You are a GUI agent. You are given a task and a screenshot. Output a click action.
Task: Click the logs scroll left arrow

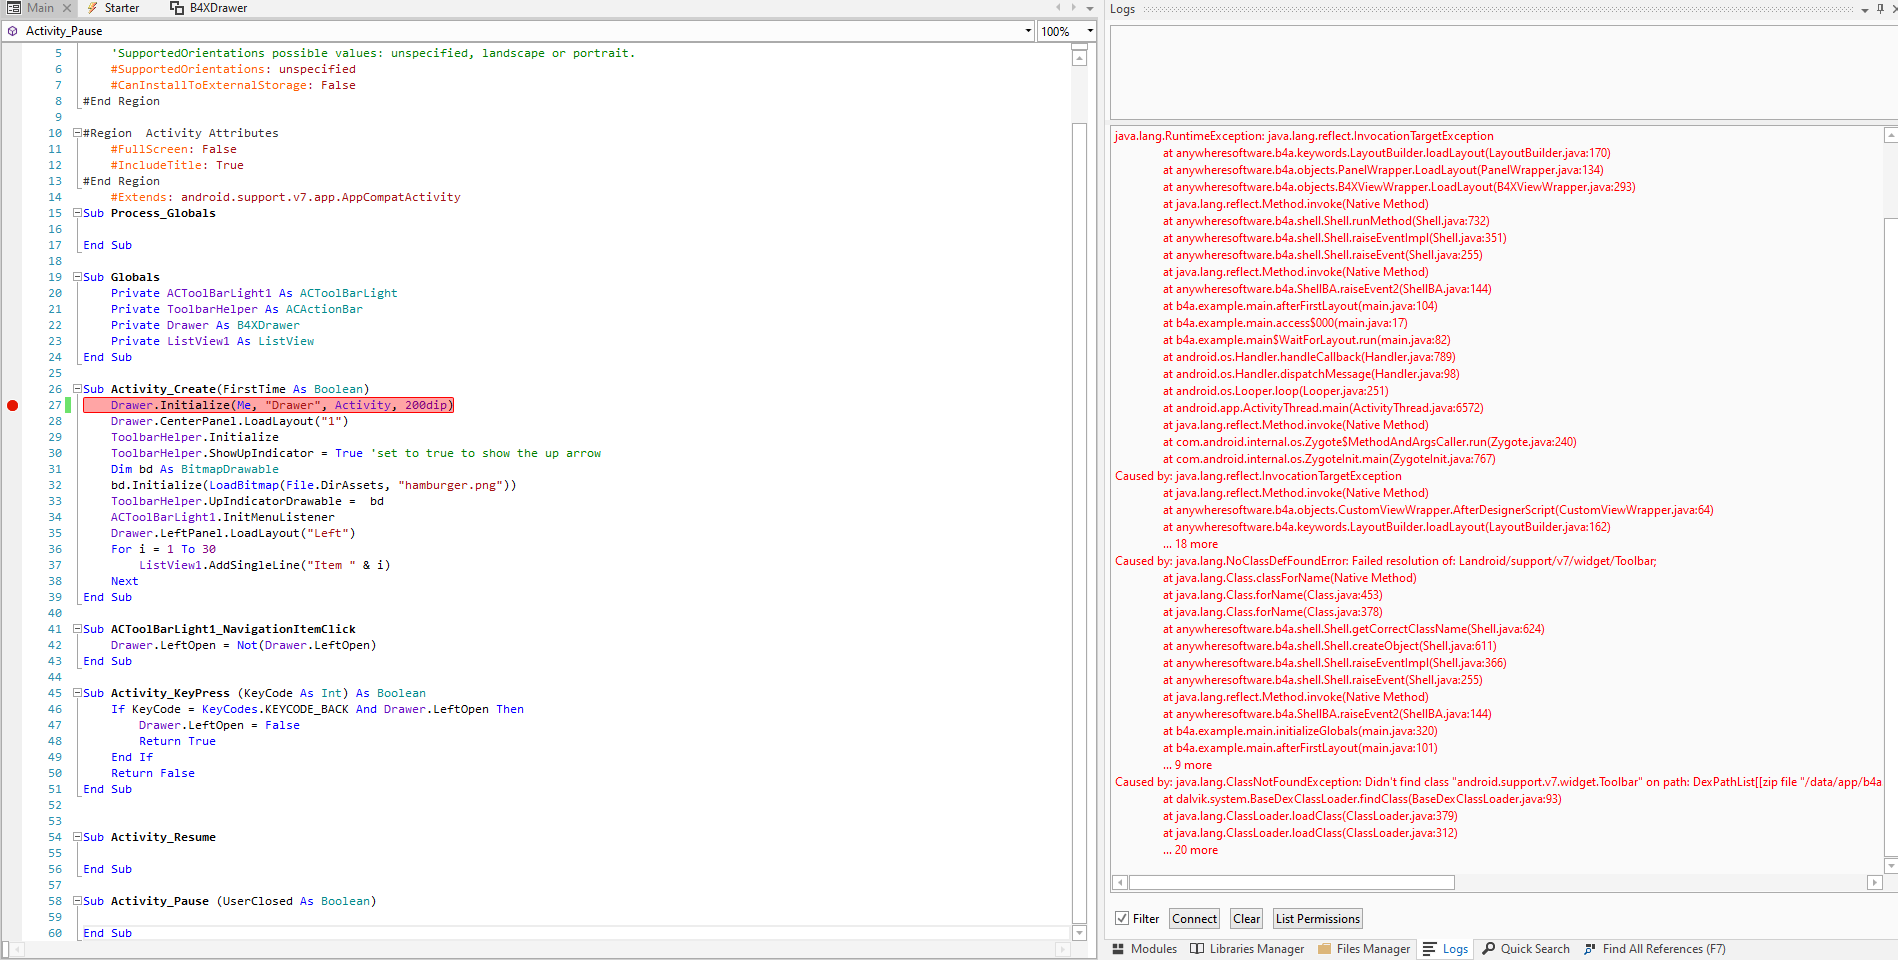pos(1120,883)
